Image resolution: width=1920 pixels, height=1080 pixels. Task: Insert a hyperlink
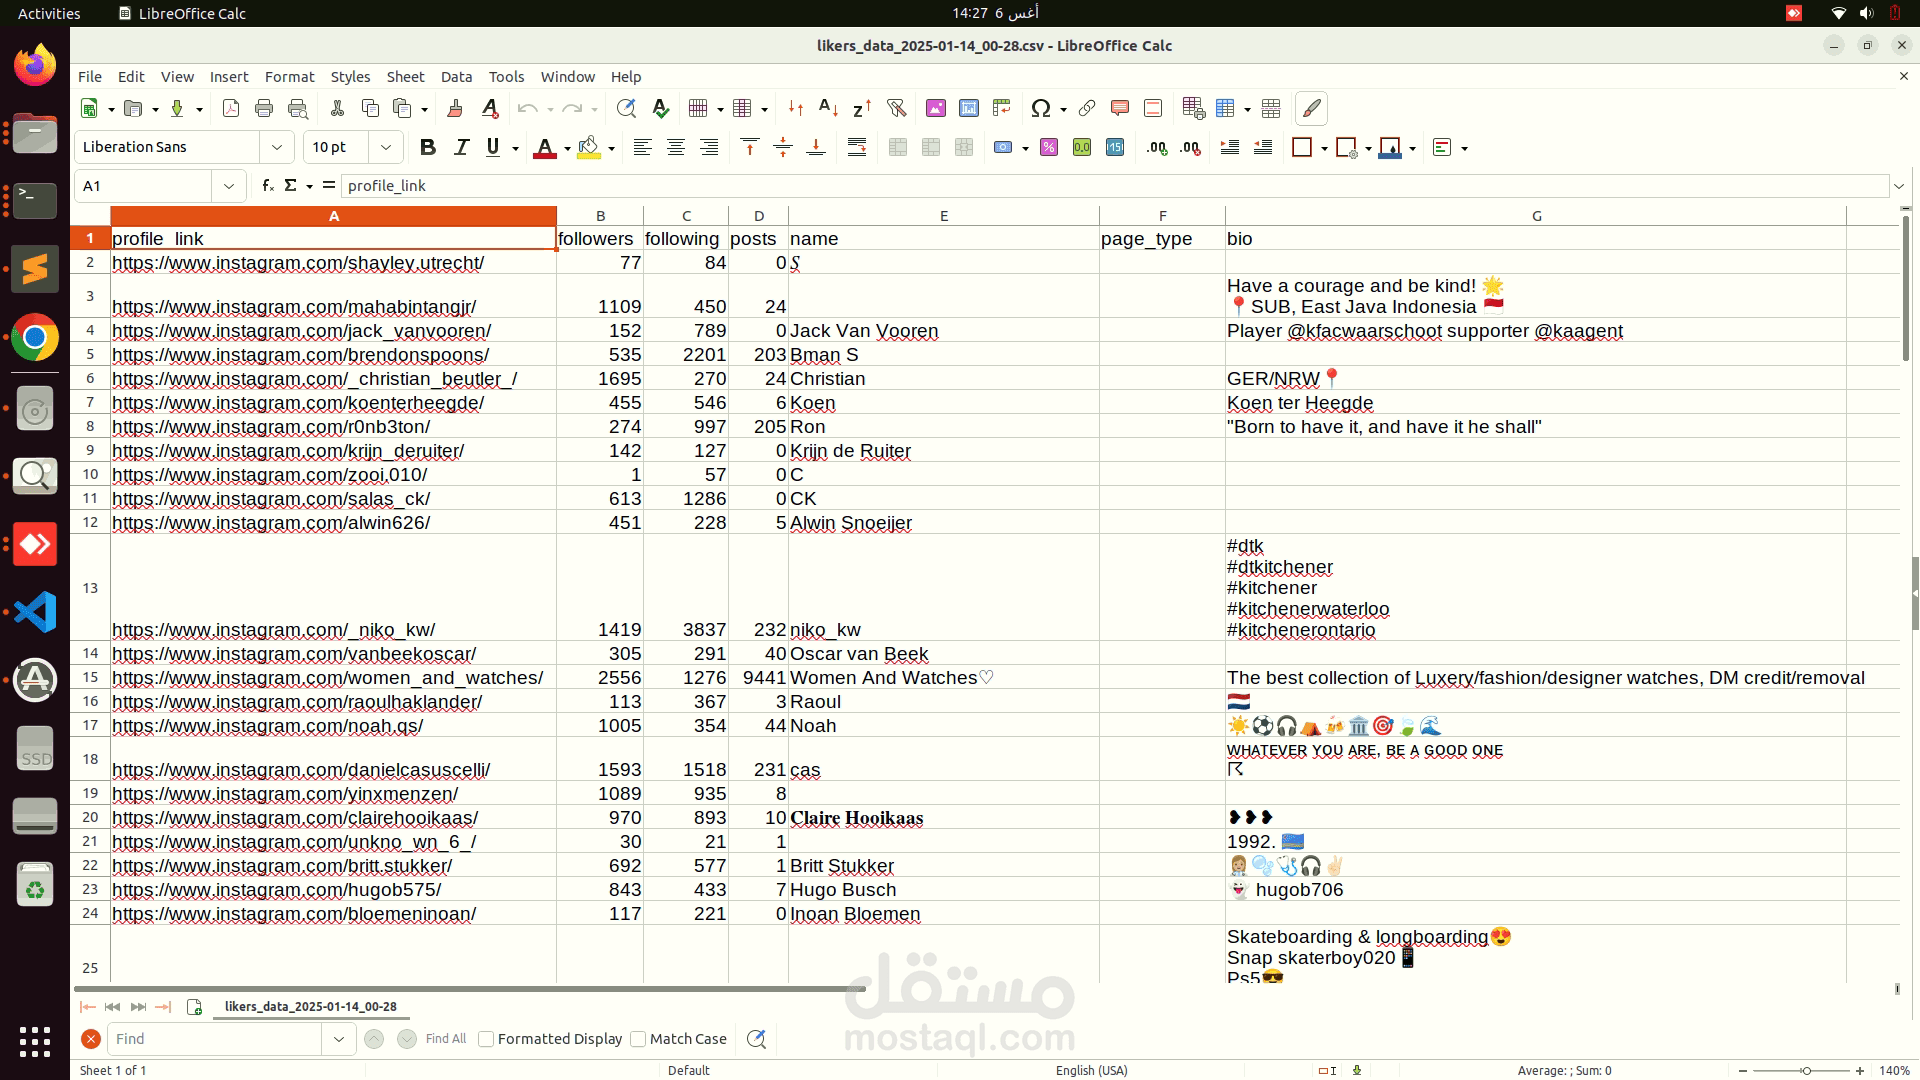pyautogui.click(x=1087, y=109)
